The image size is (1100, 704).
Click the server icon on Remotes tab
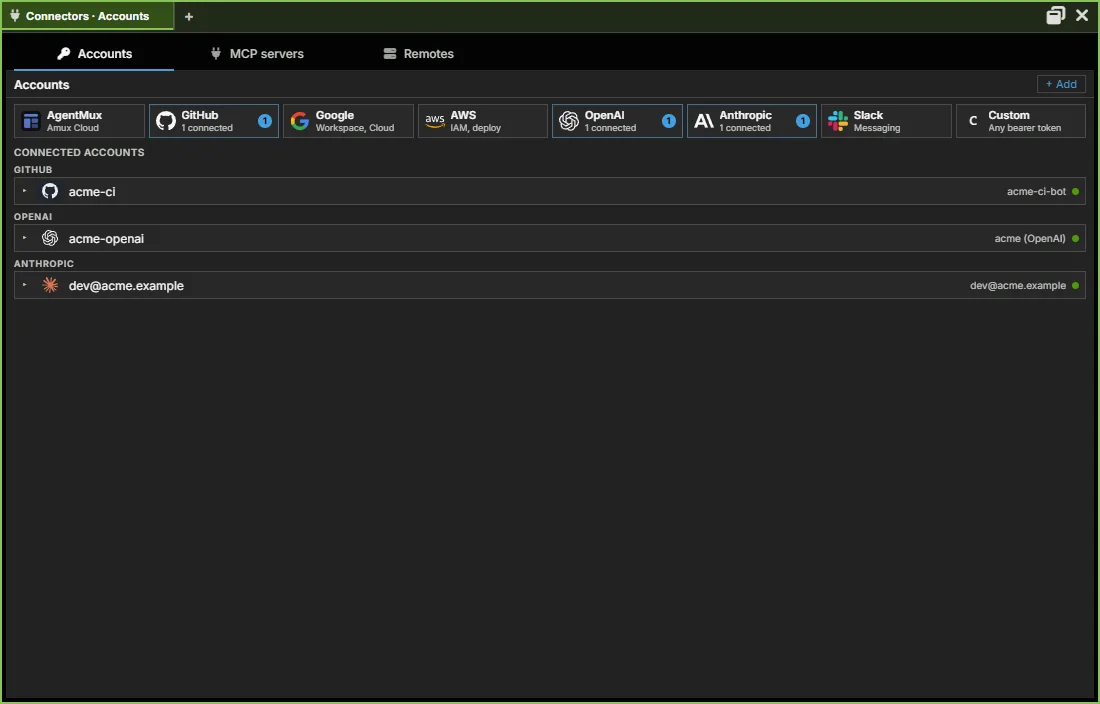(x=390, y=53)
